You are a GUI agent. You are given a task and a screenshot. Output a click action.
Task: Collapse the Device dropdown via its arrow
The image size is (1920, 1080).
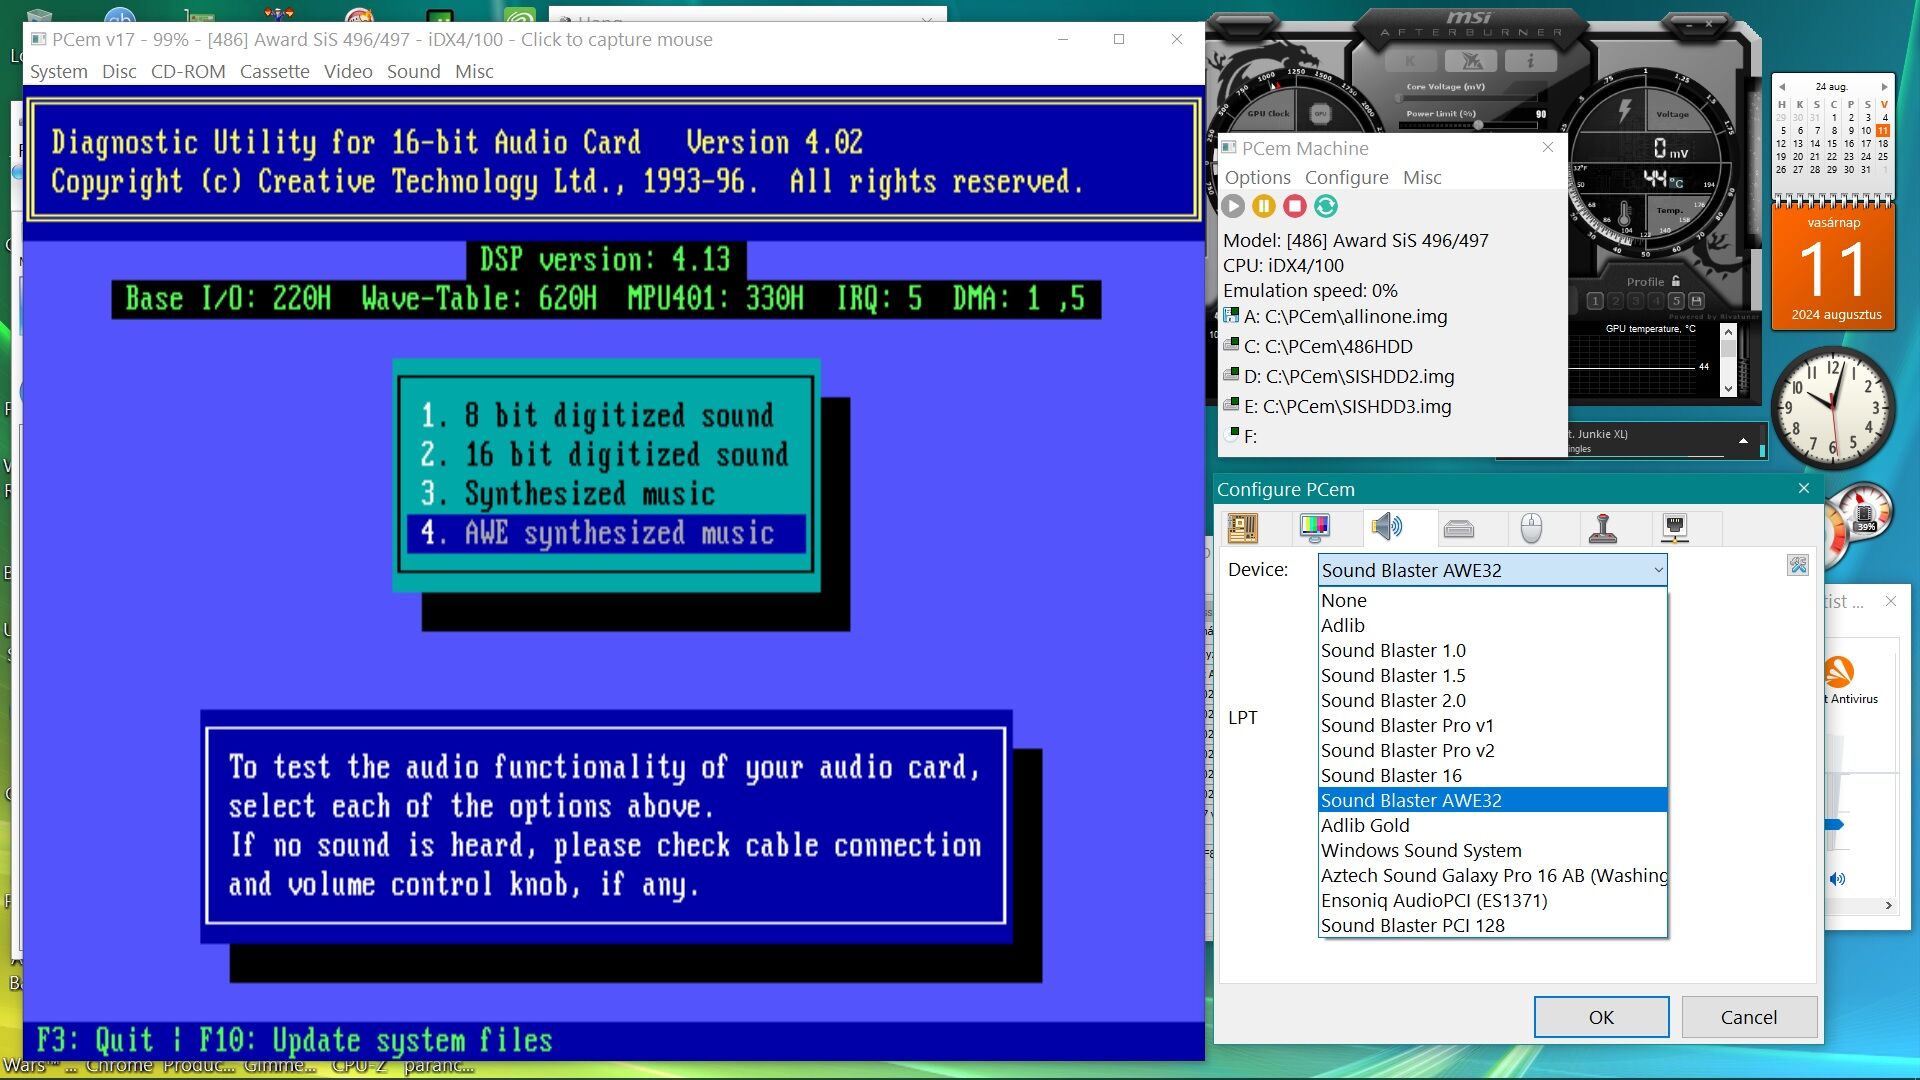(1657, 570)
